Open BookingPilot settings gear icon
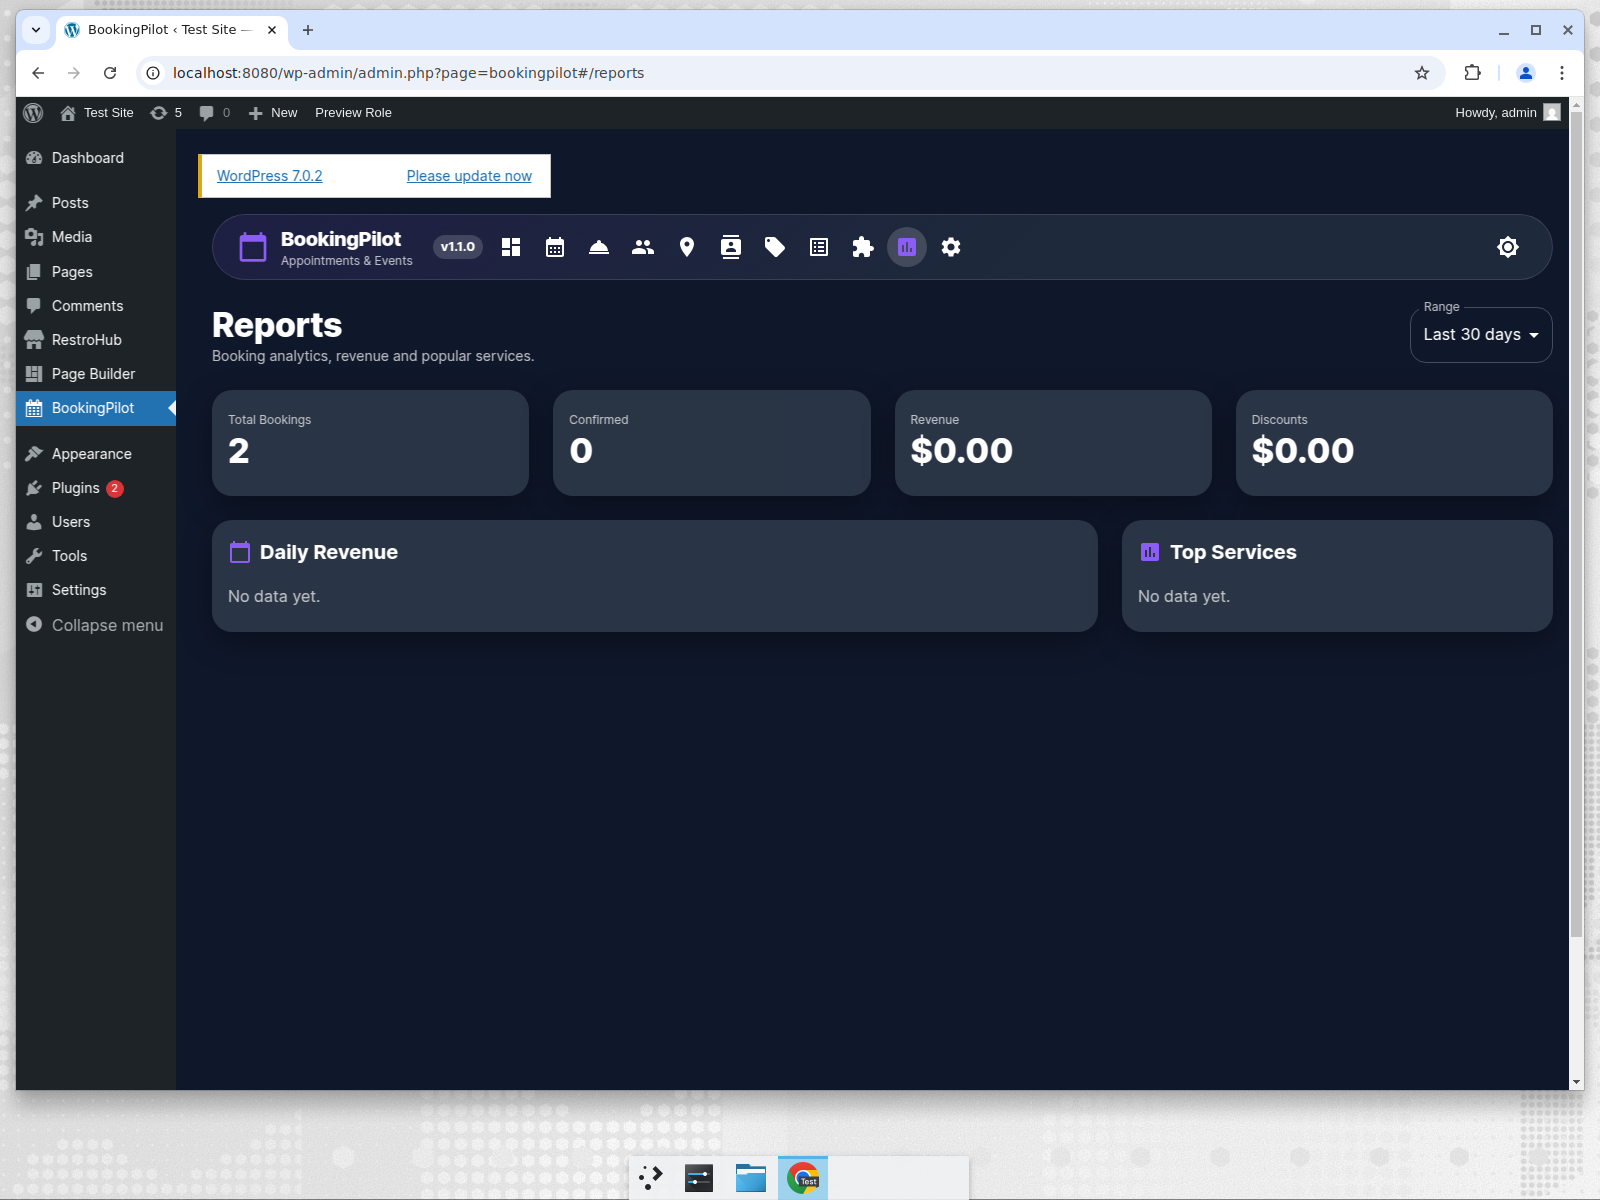Viewport: 1600px width, 1200px height. tap(951, 247)
